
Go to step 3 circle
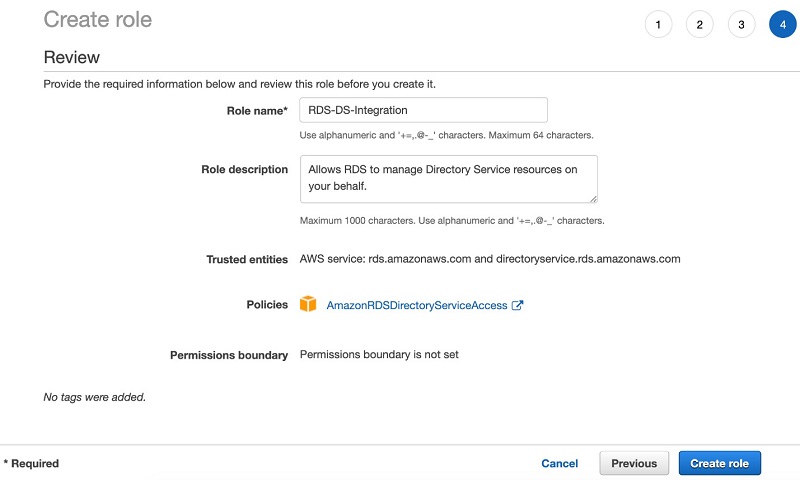[741, 24]
